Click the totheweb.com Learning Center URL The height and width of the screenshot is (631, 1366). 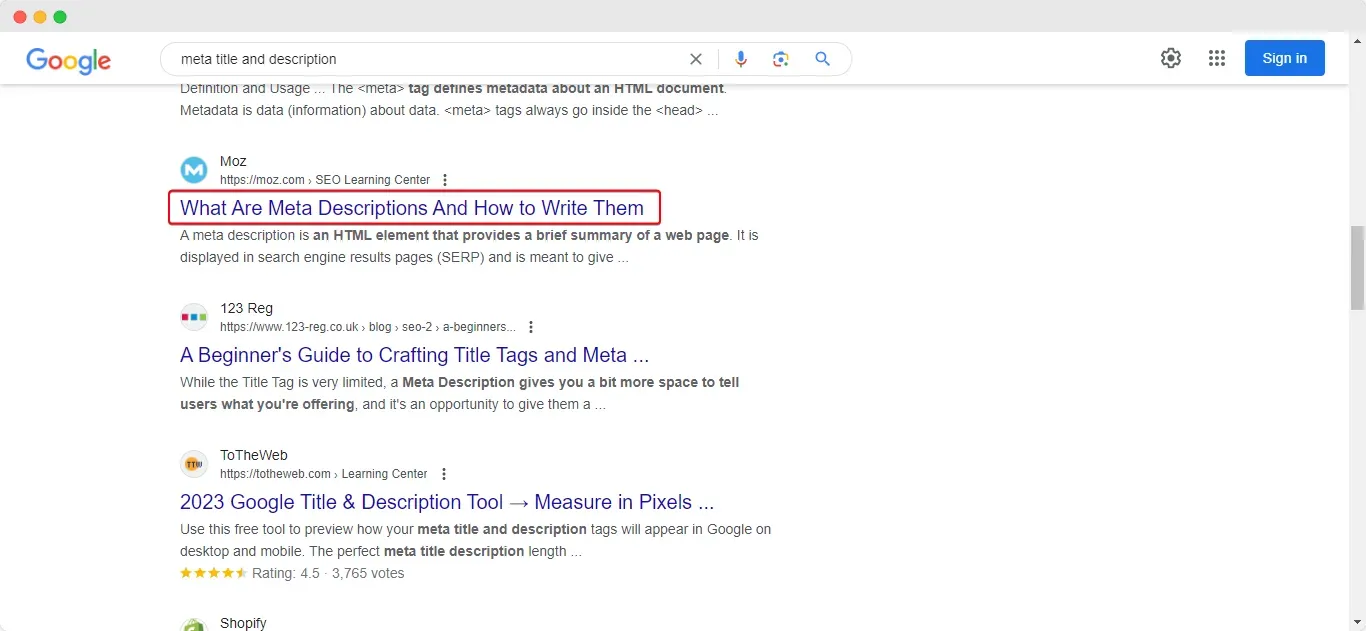click(324, 474)
